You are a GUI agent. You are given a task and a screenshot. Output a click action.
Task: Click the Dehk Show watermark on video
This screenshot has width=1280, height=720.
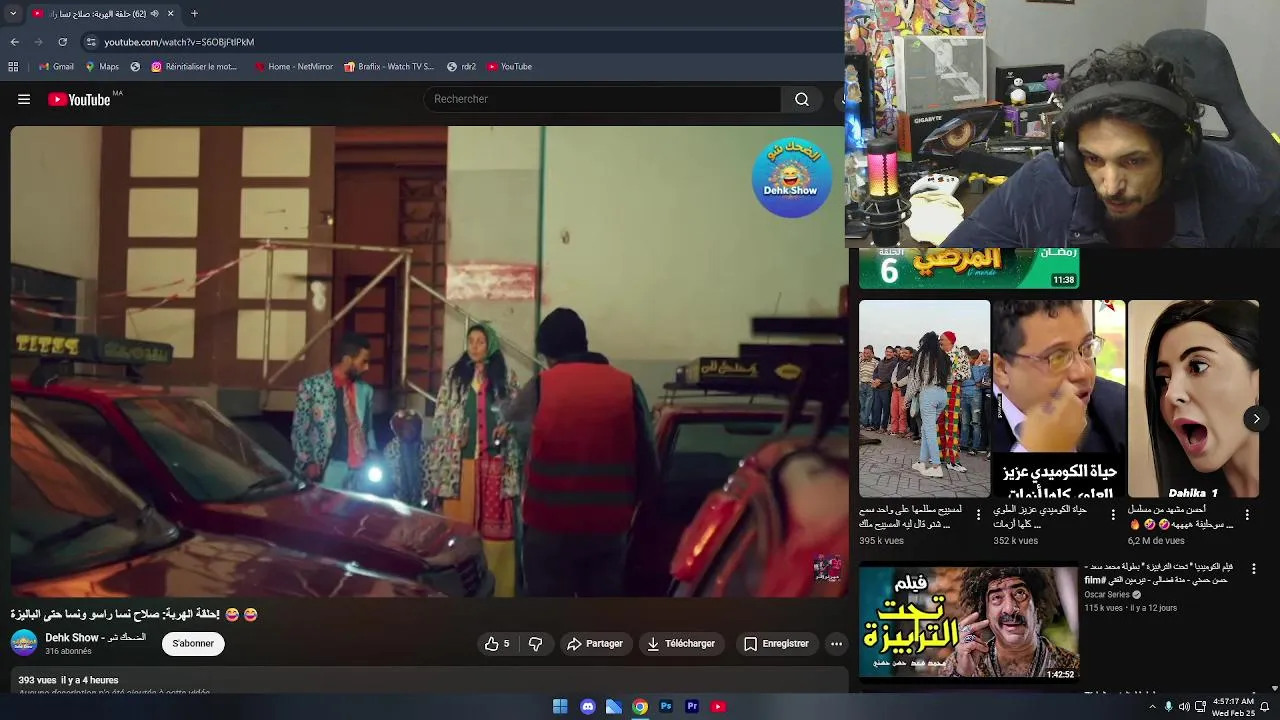[791, 178]
